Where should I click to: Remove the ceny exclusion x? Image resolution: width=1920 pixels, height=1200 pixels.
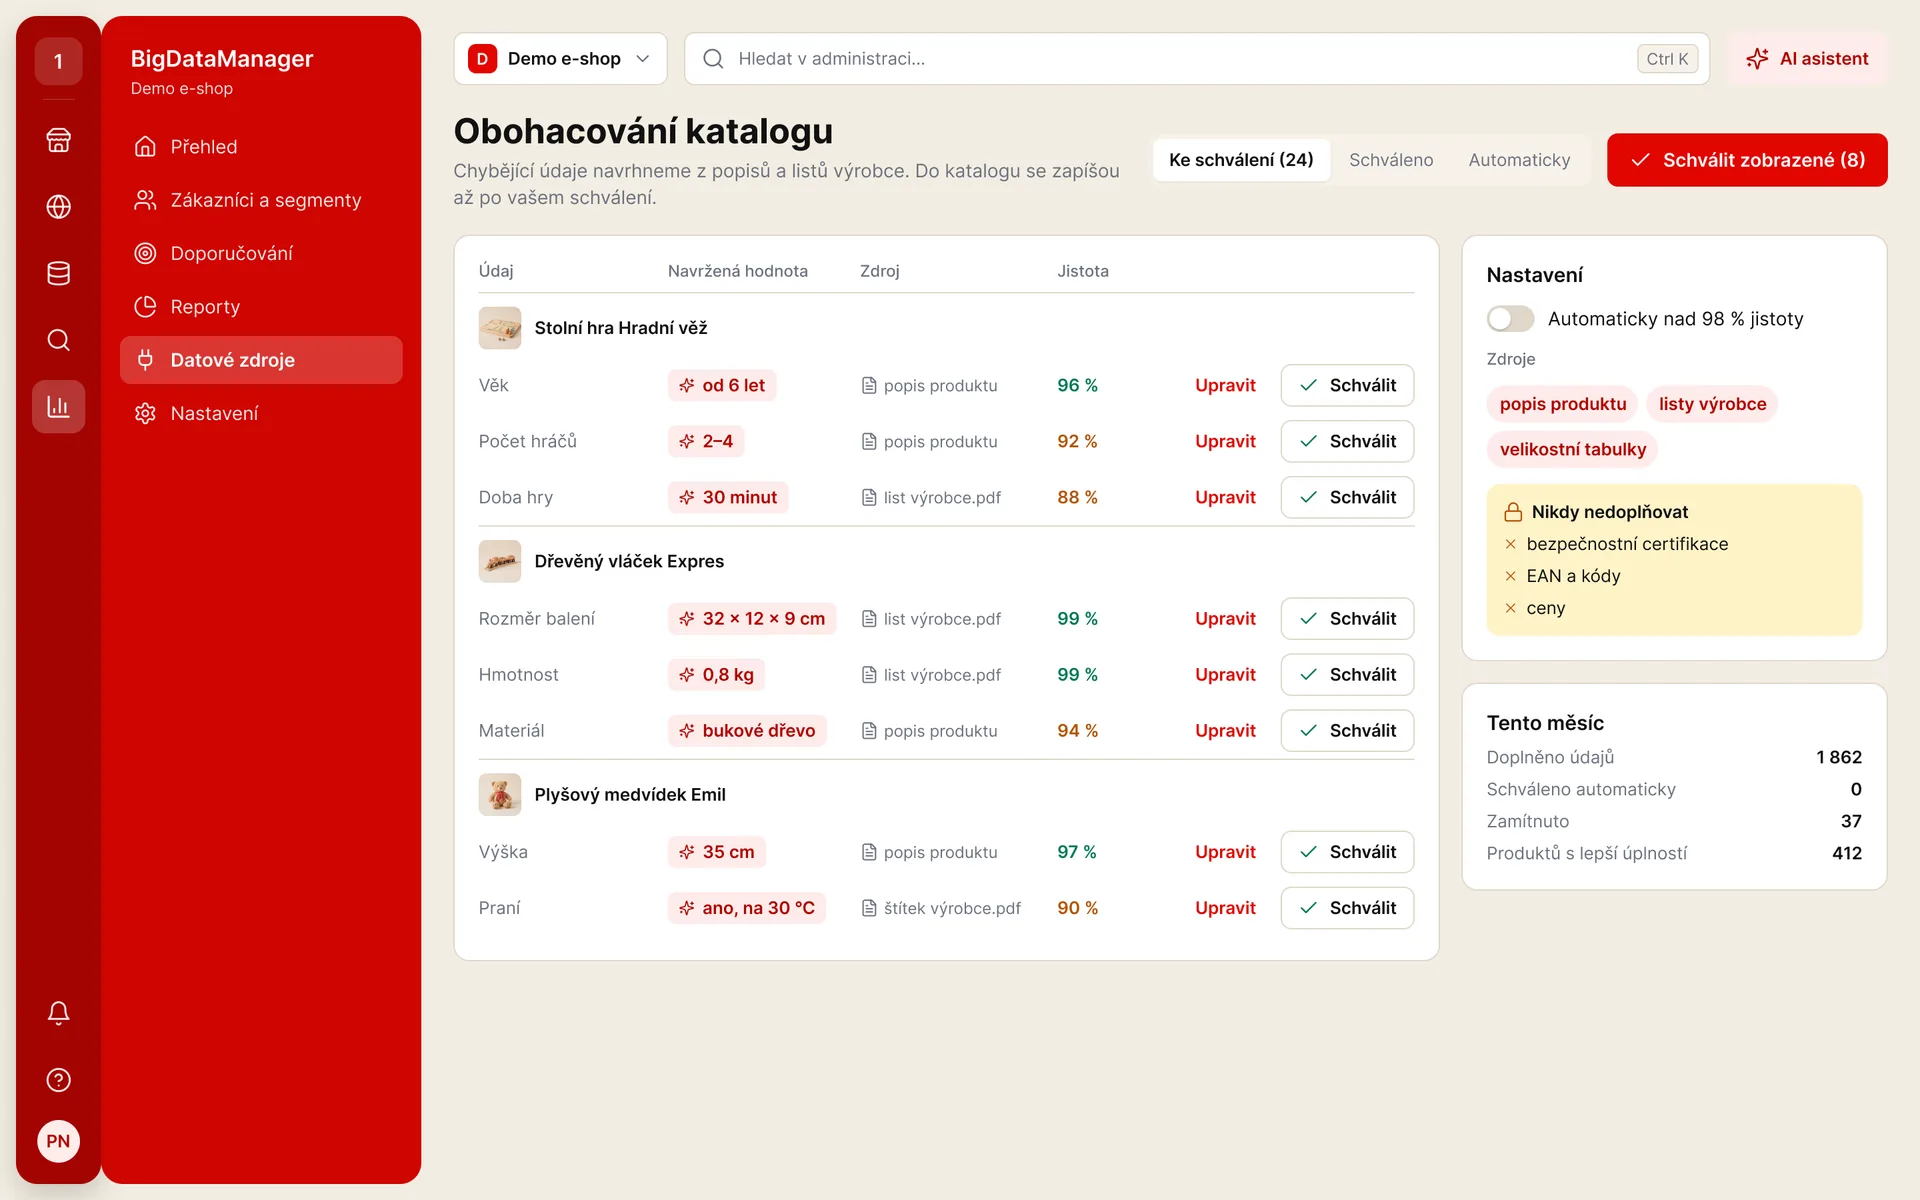1510,608
